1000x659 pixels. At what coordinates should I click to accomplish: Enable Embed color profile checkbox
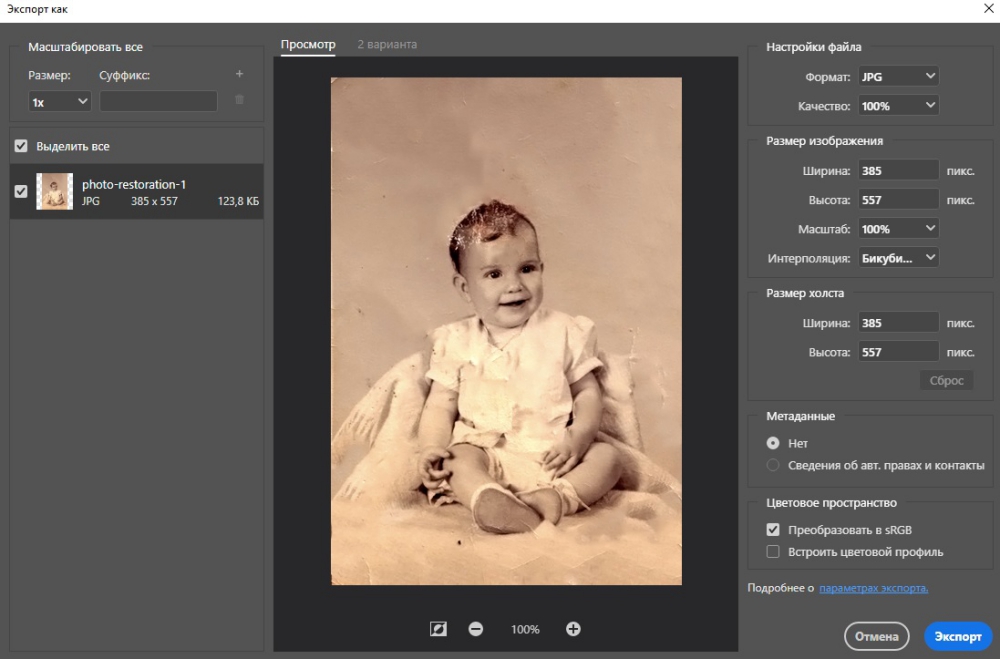pyautogui.click(x=773, y=552)
